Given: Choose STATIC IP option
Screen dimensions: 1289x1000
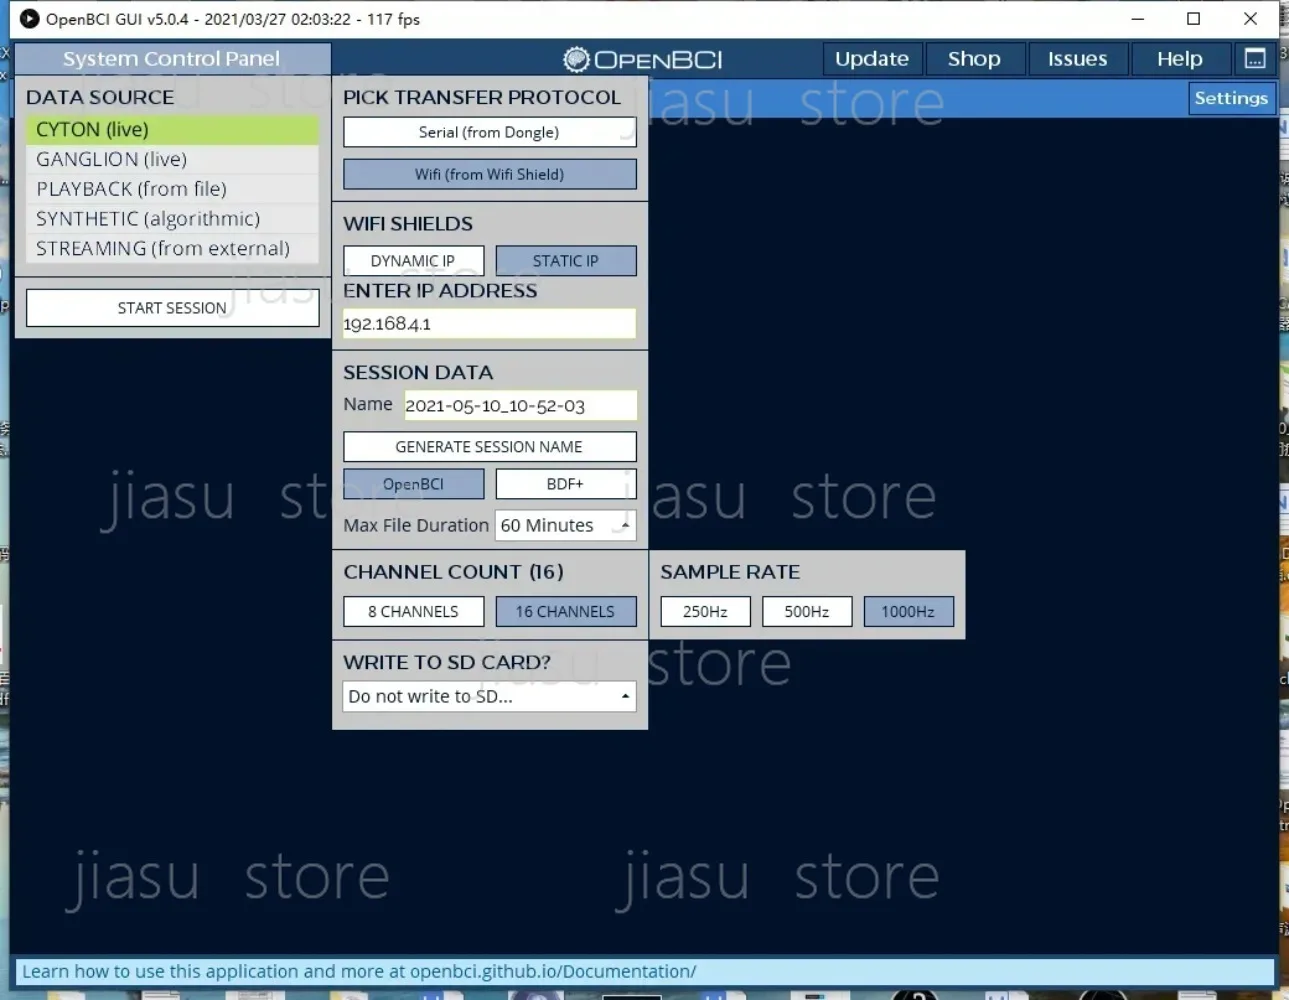Looking at the screenshot, I should click(x=566, y=261).
